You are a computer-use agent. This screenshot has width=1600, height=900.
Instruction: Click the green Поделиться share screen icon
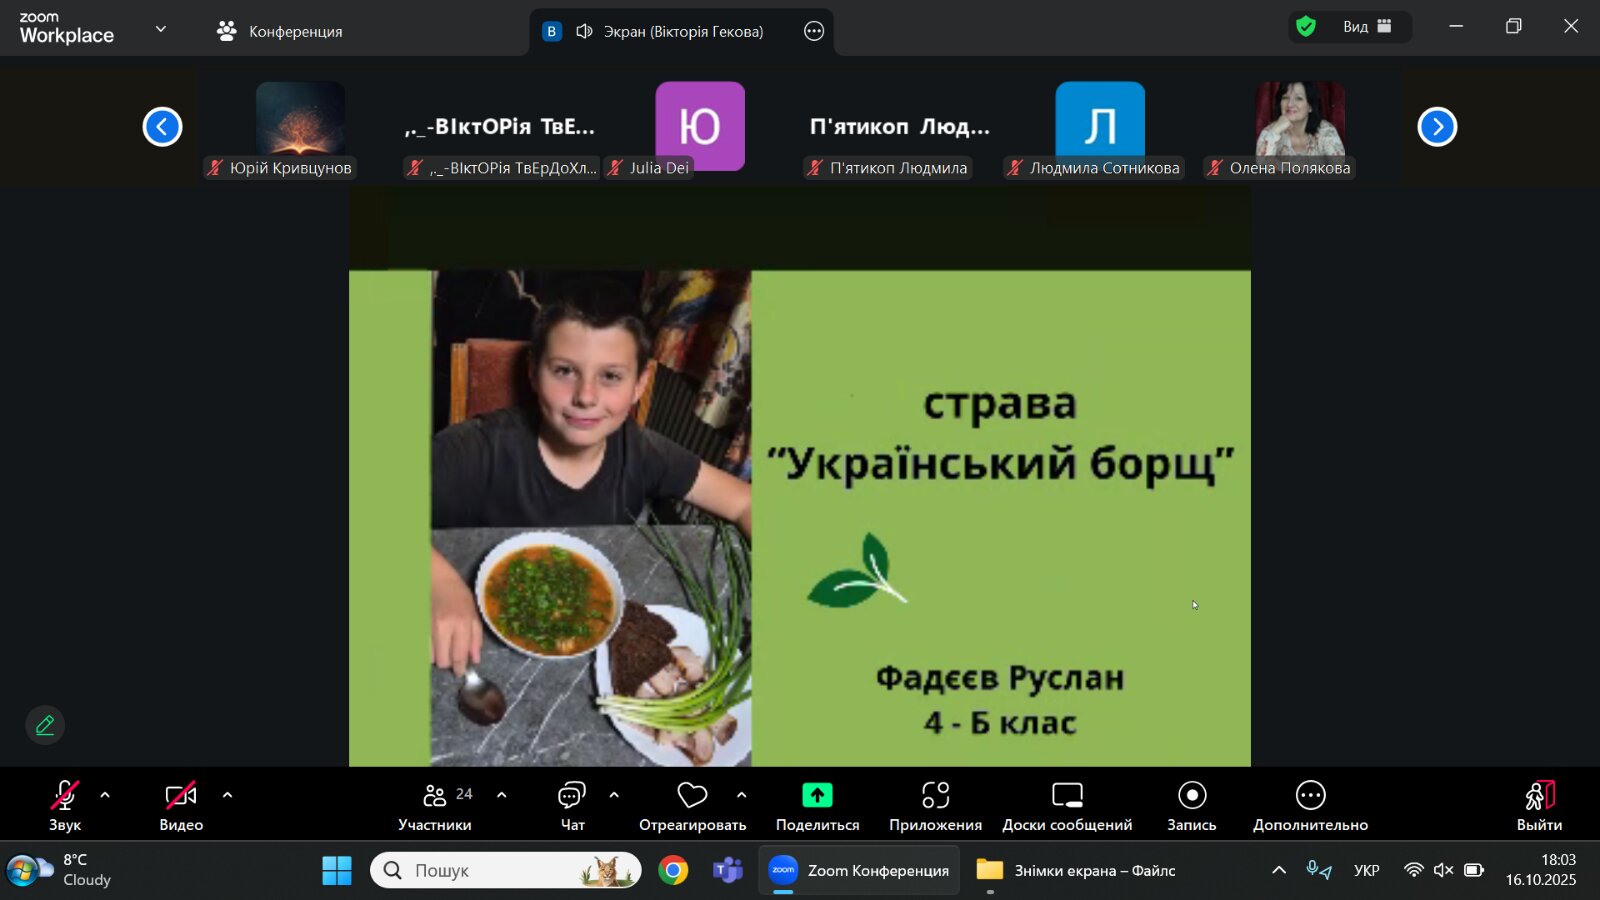point(817,796)
